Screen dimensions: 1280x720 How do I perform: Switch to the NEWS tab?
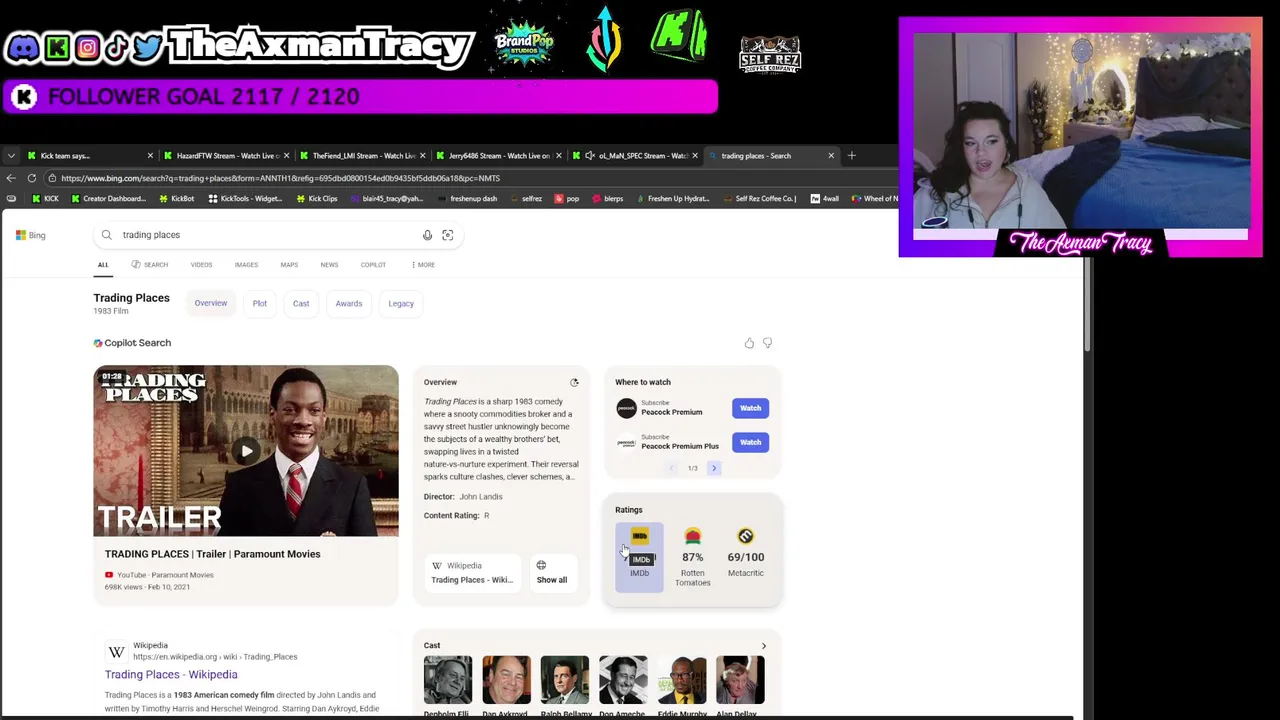coord(329,265)
